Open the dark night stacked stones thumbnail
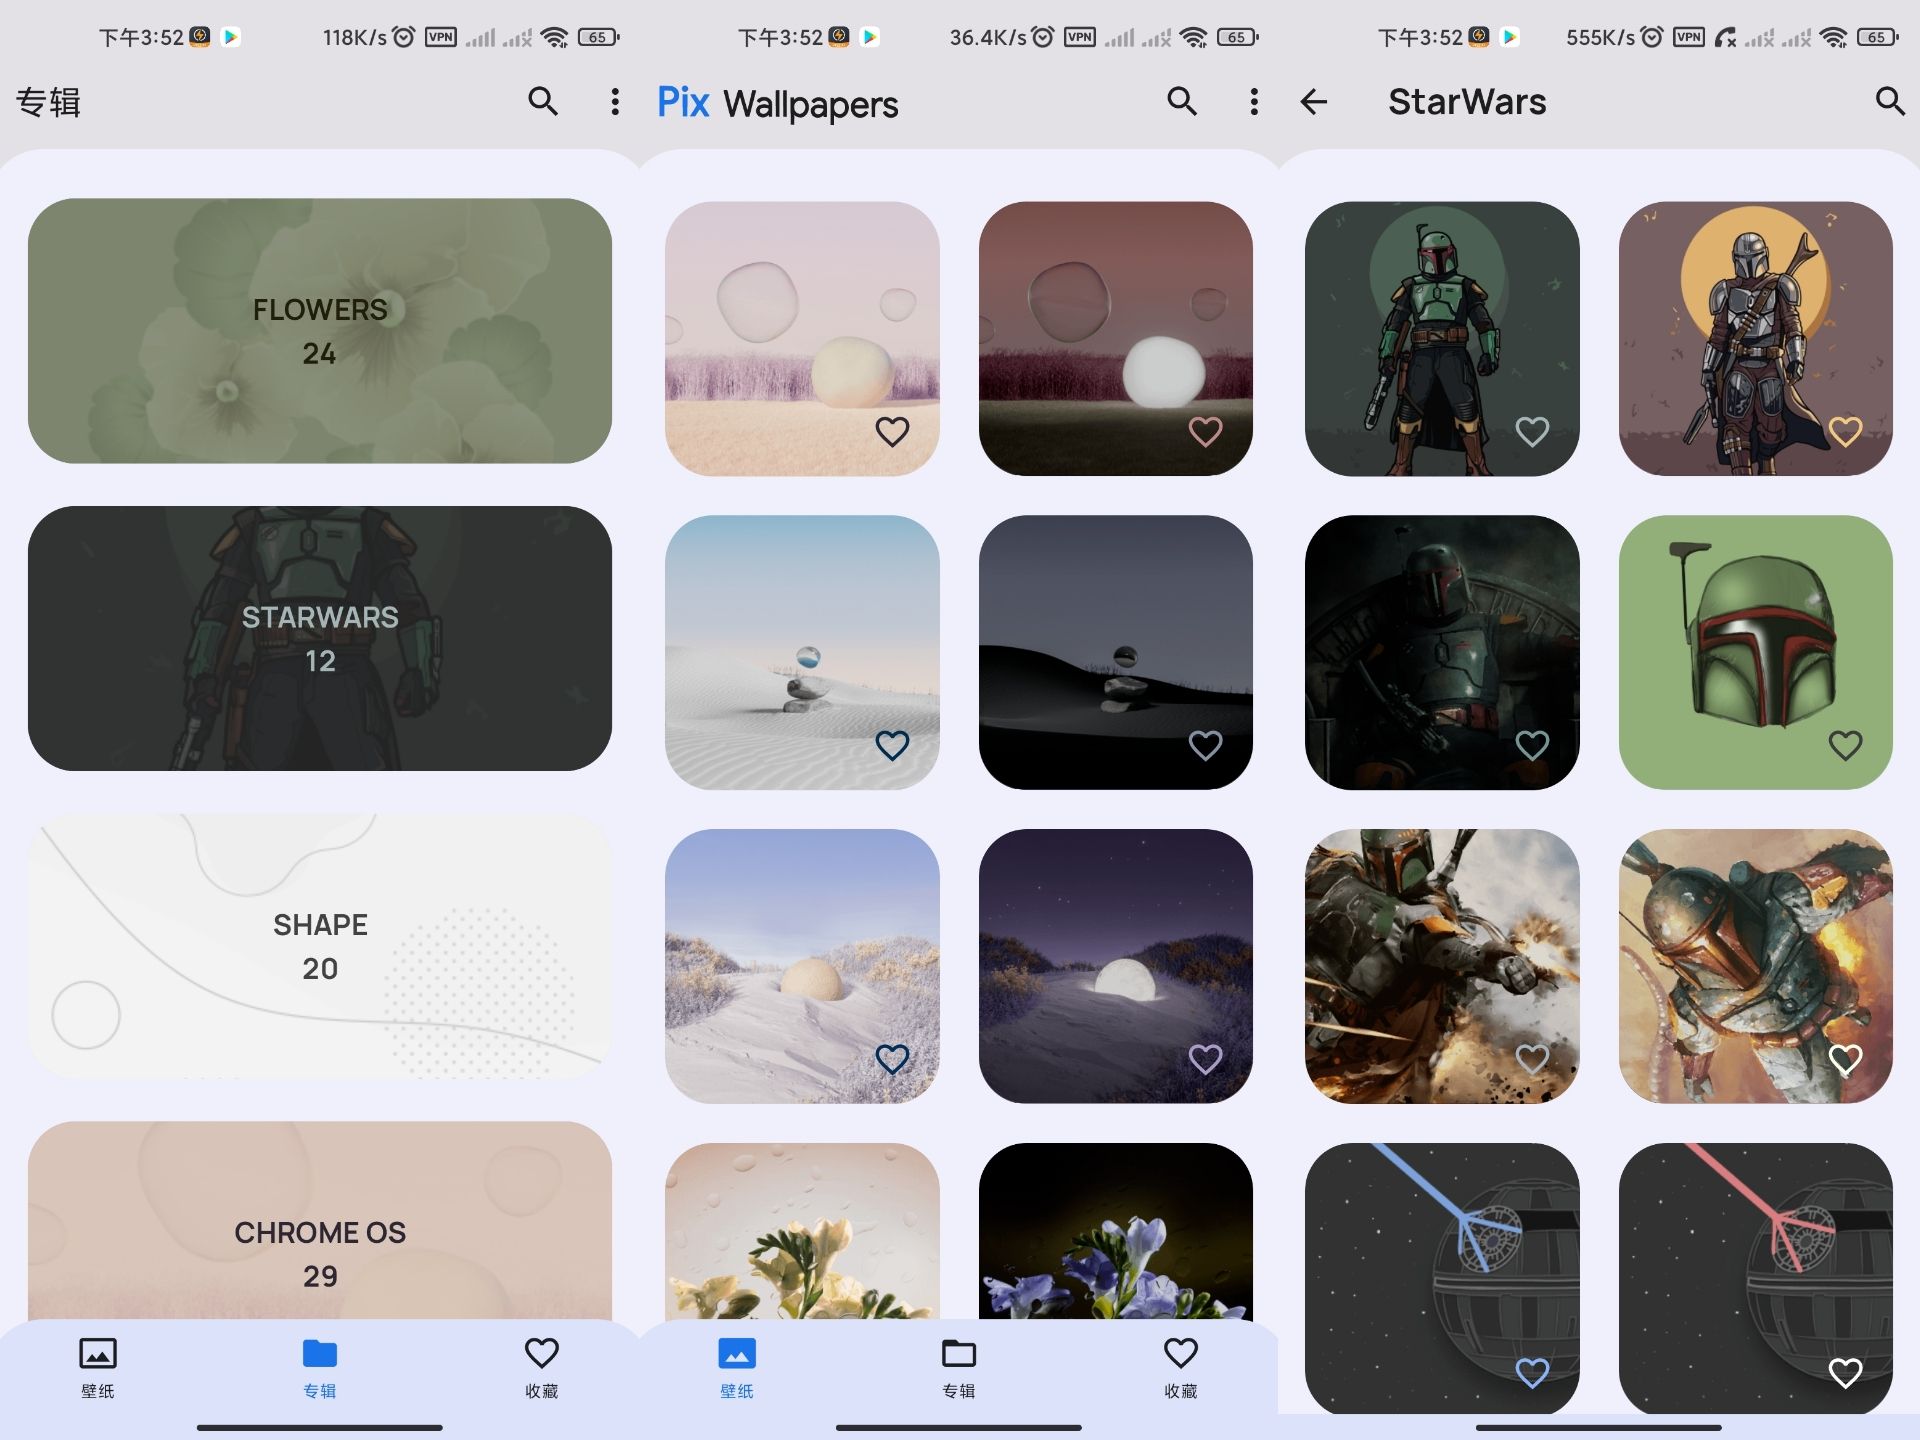Viewport: 1920px width, 1440px height. click(1116, 652)
